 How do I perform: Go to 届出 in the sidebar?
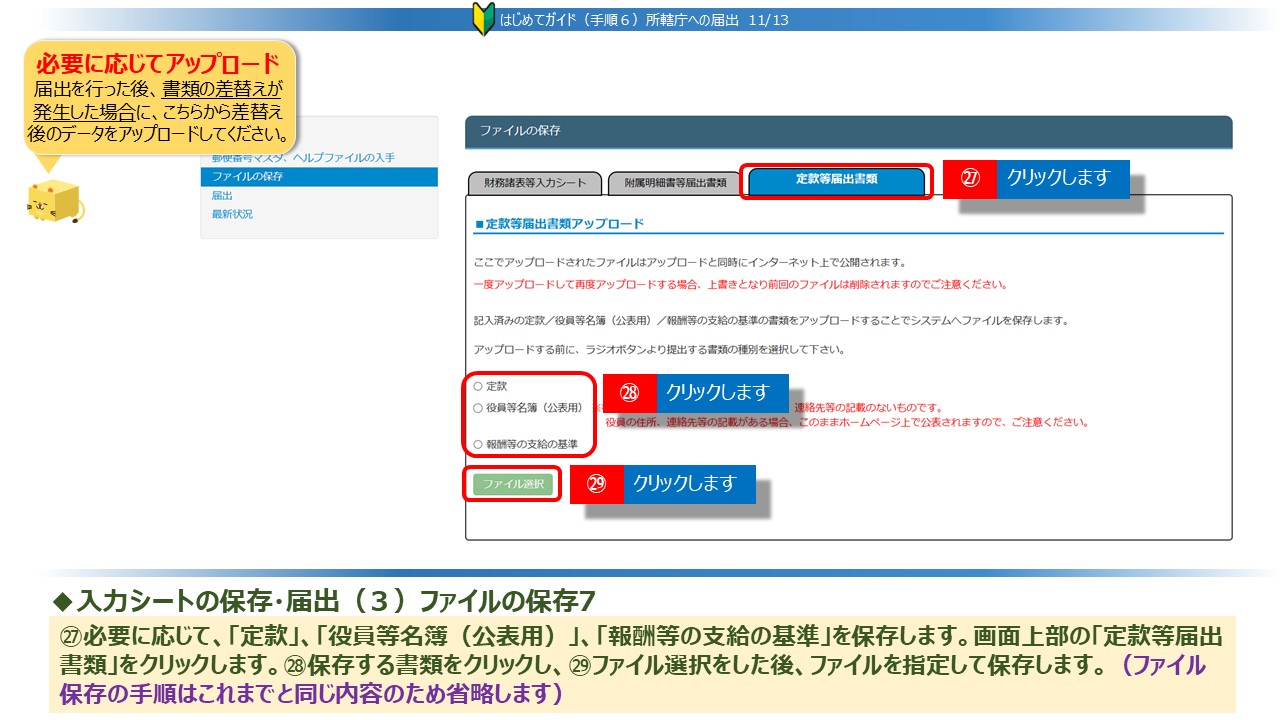coord(222,196)
